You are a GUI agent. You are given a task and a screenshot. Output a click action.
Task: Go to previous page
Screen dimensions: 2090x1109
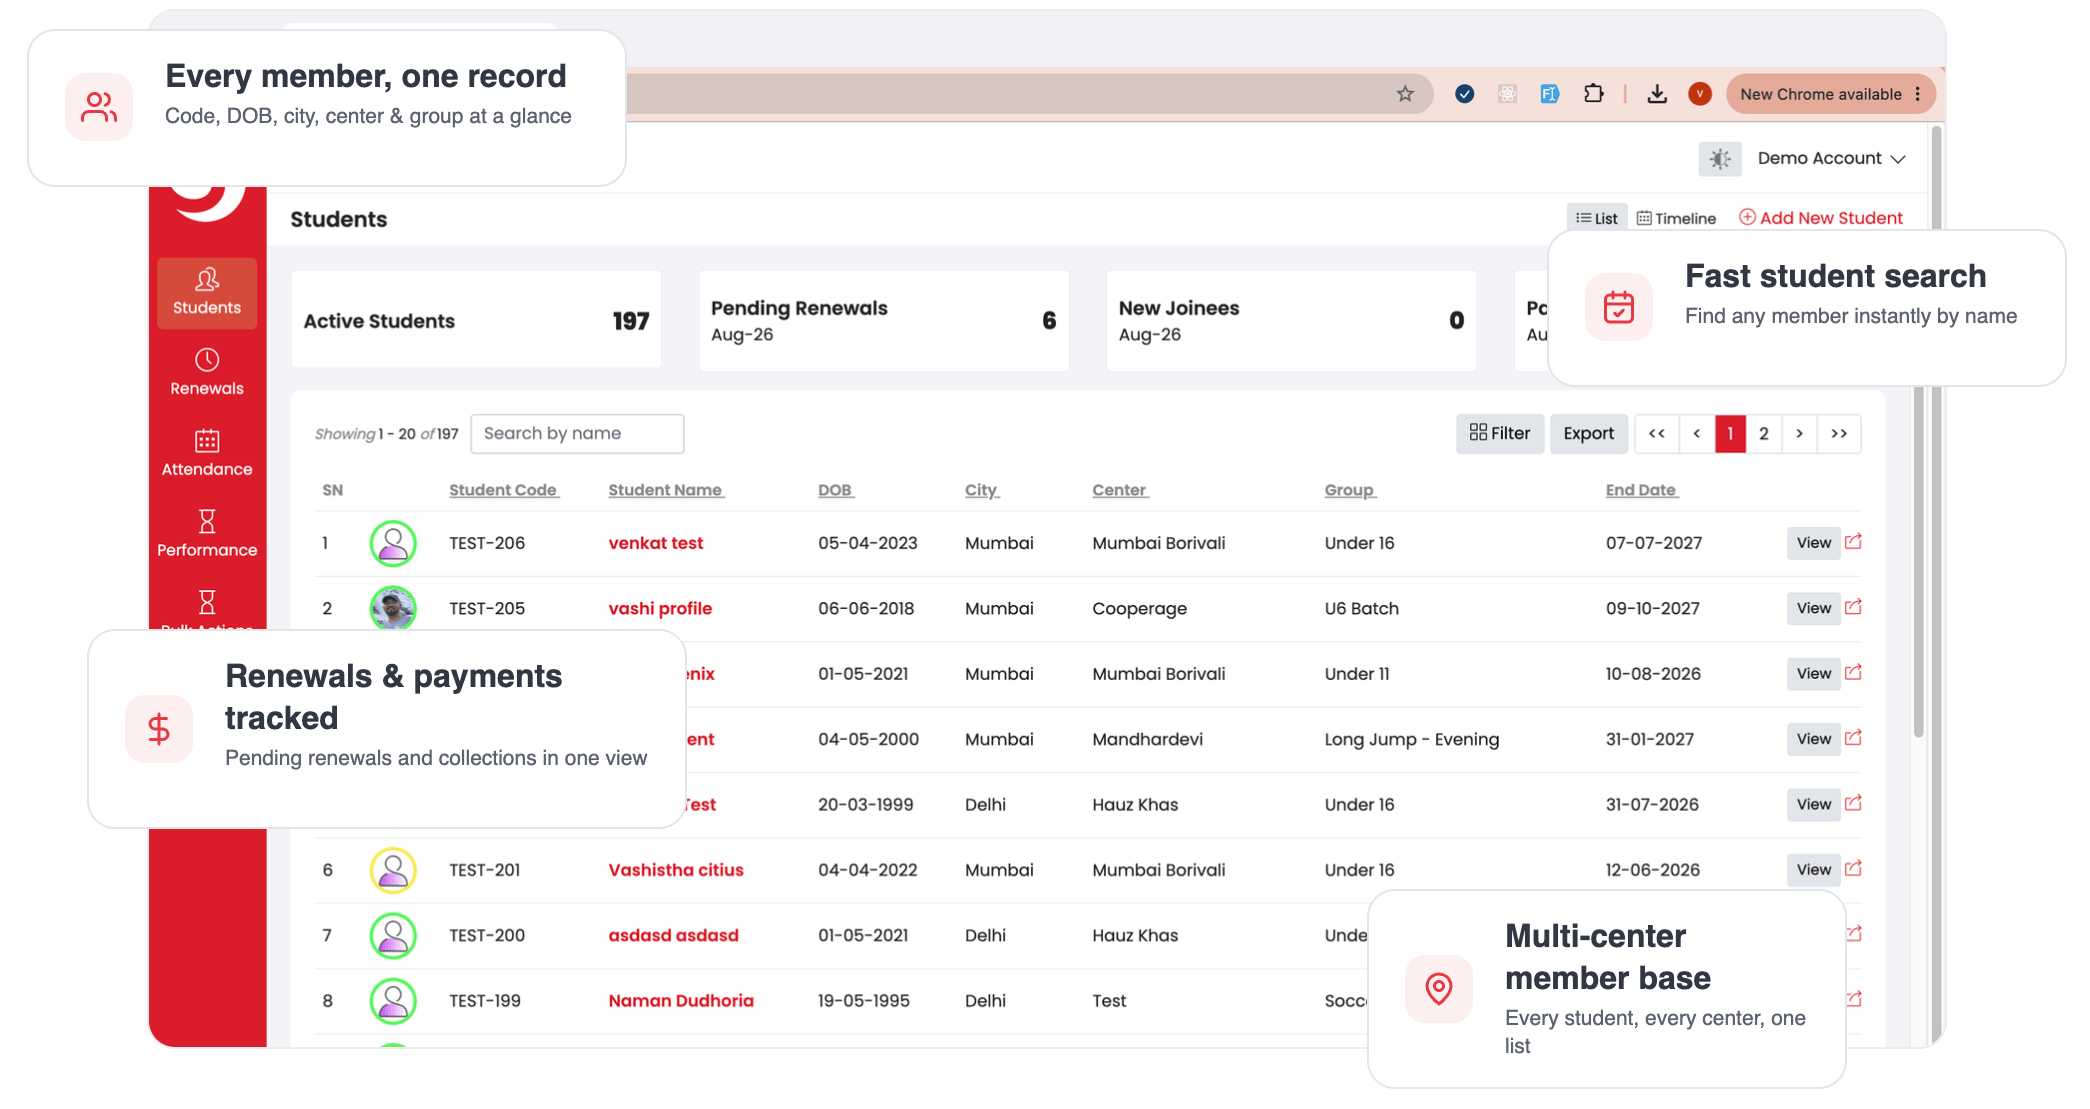point(1696,433)
